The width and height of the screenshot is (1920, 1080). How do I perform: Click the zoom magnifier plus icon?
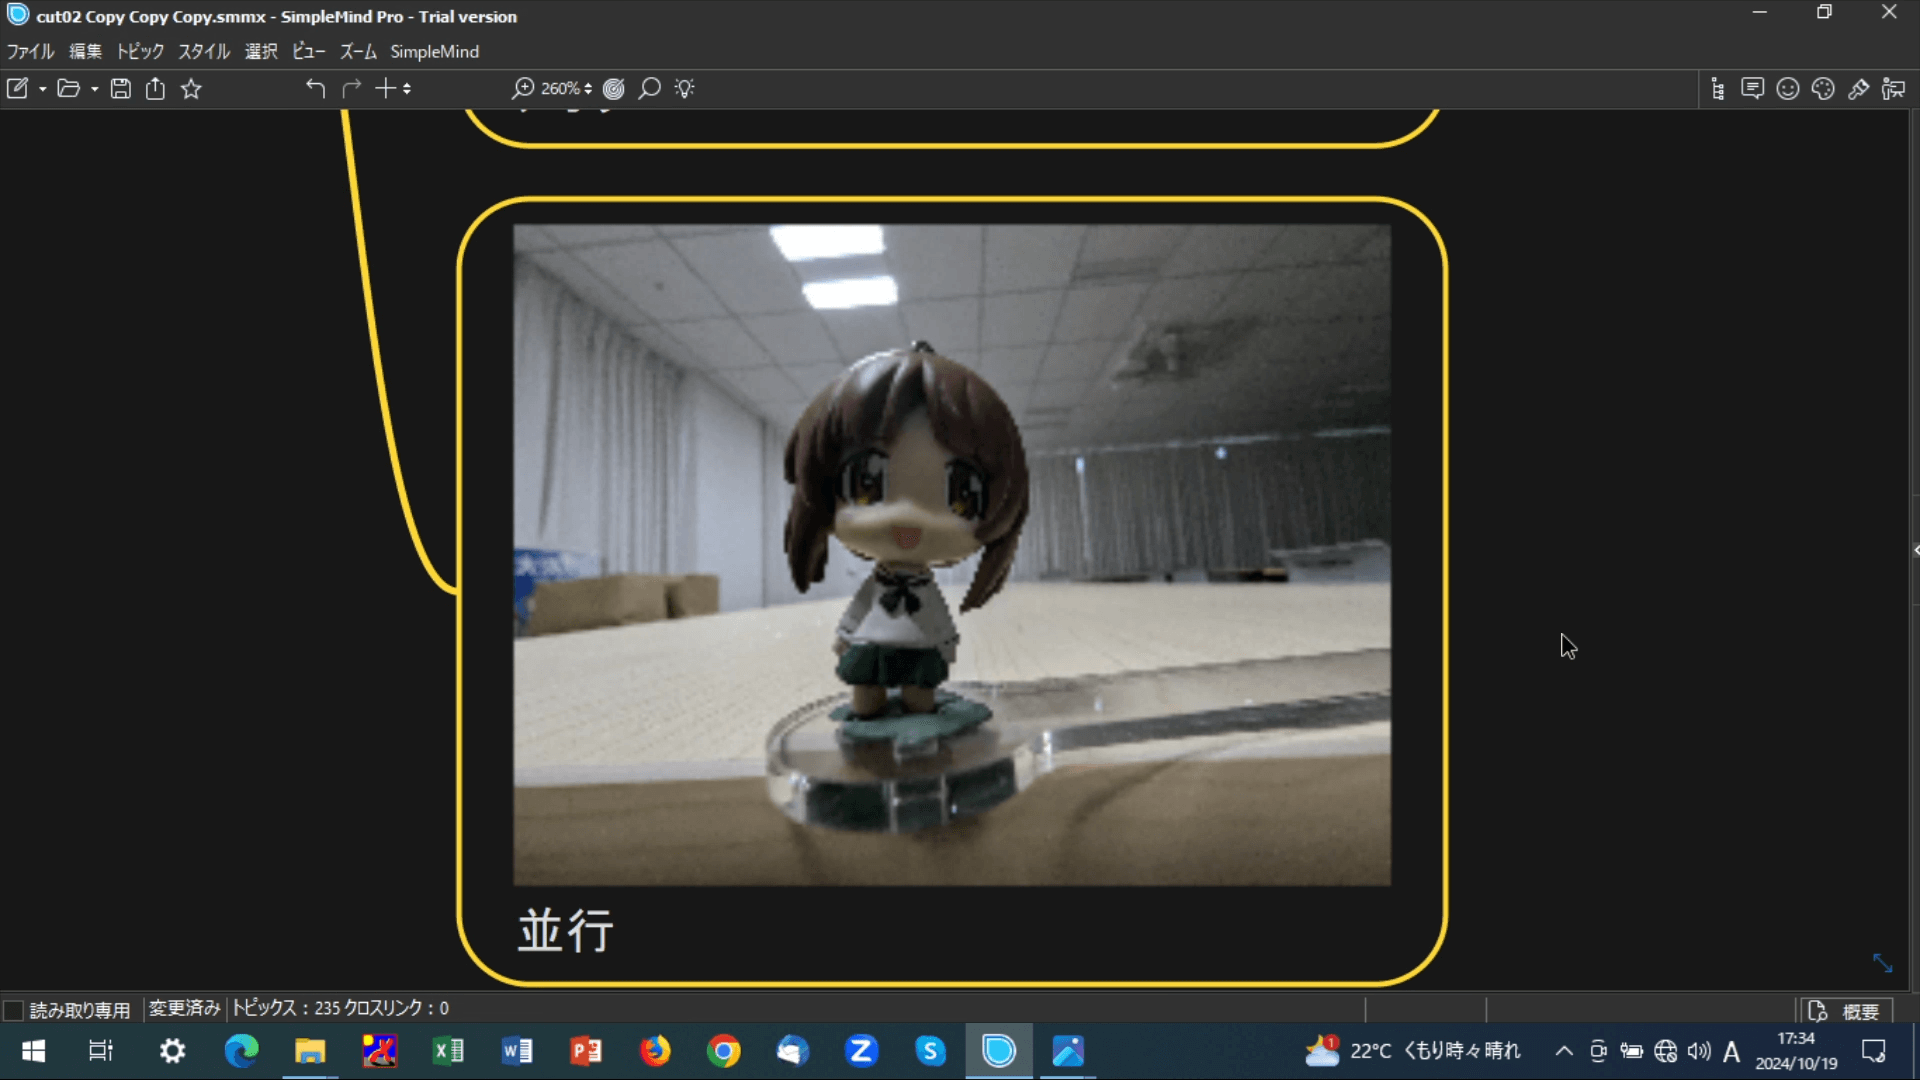click(523, 89)
